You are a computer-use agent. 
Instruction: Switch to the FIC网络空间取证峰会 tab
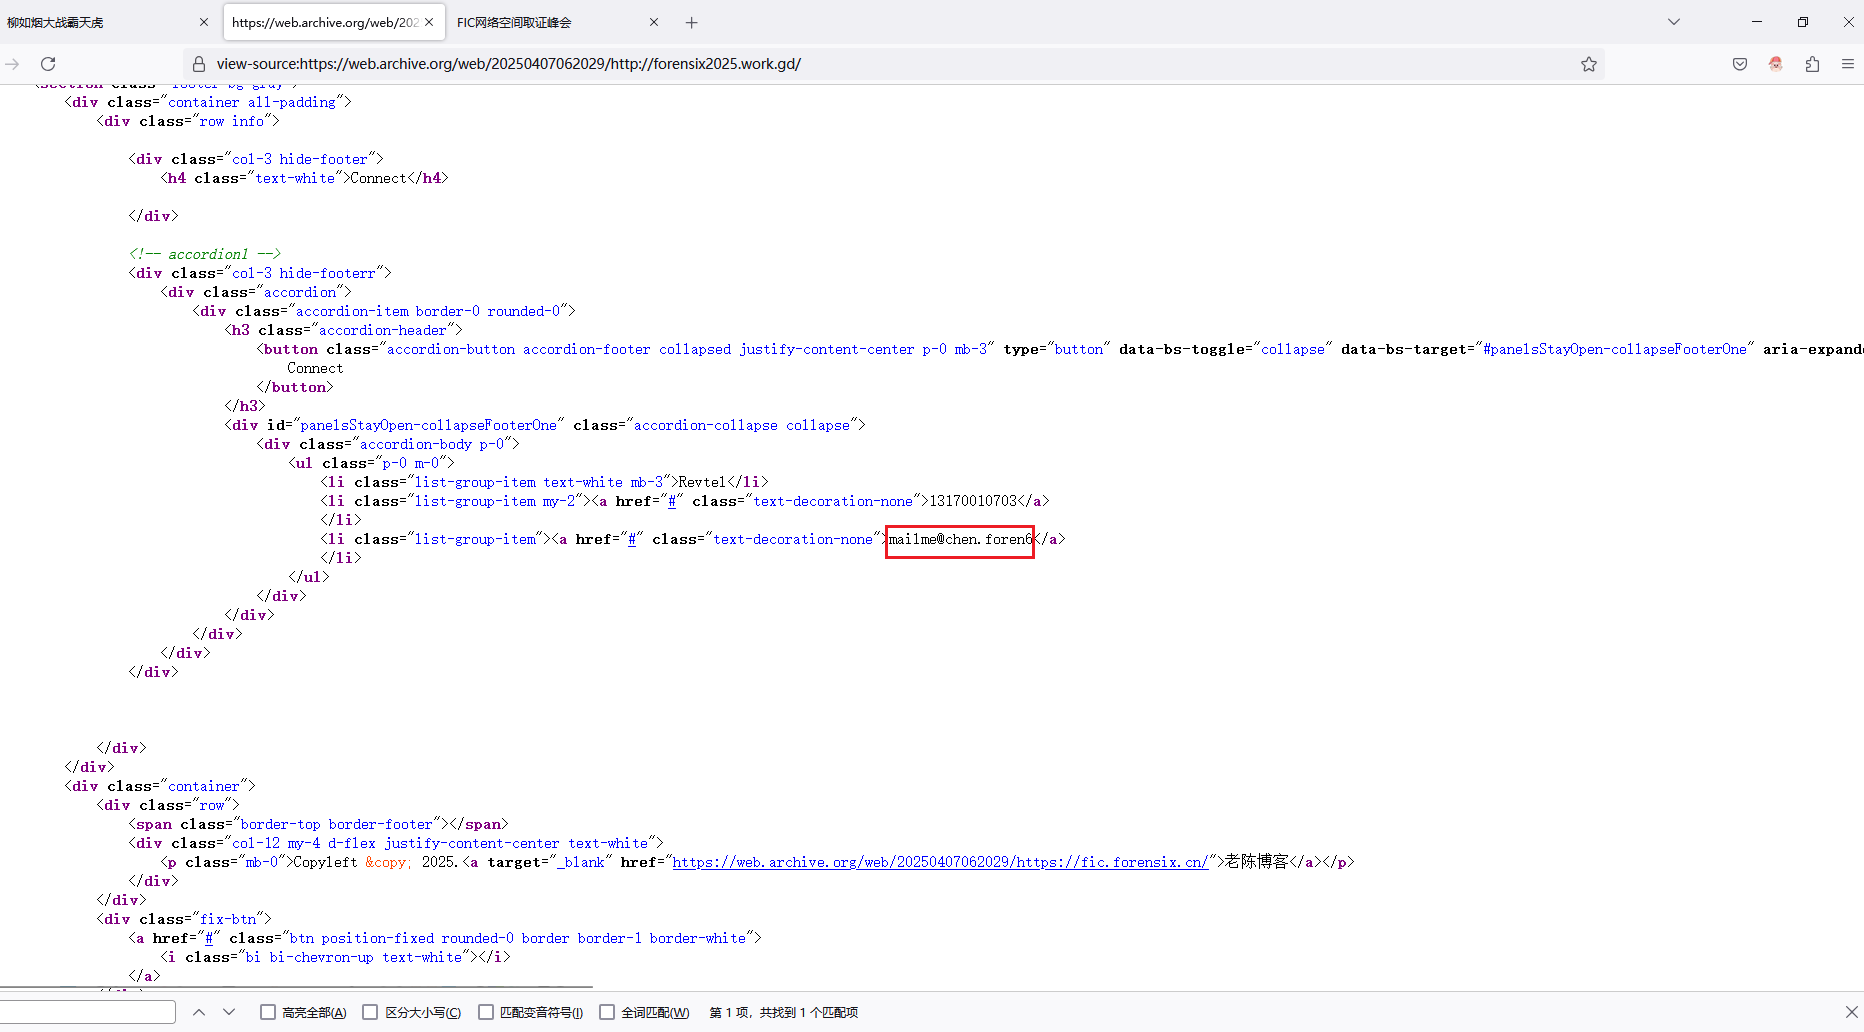pyautogui.click(x=545, y=22)
